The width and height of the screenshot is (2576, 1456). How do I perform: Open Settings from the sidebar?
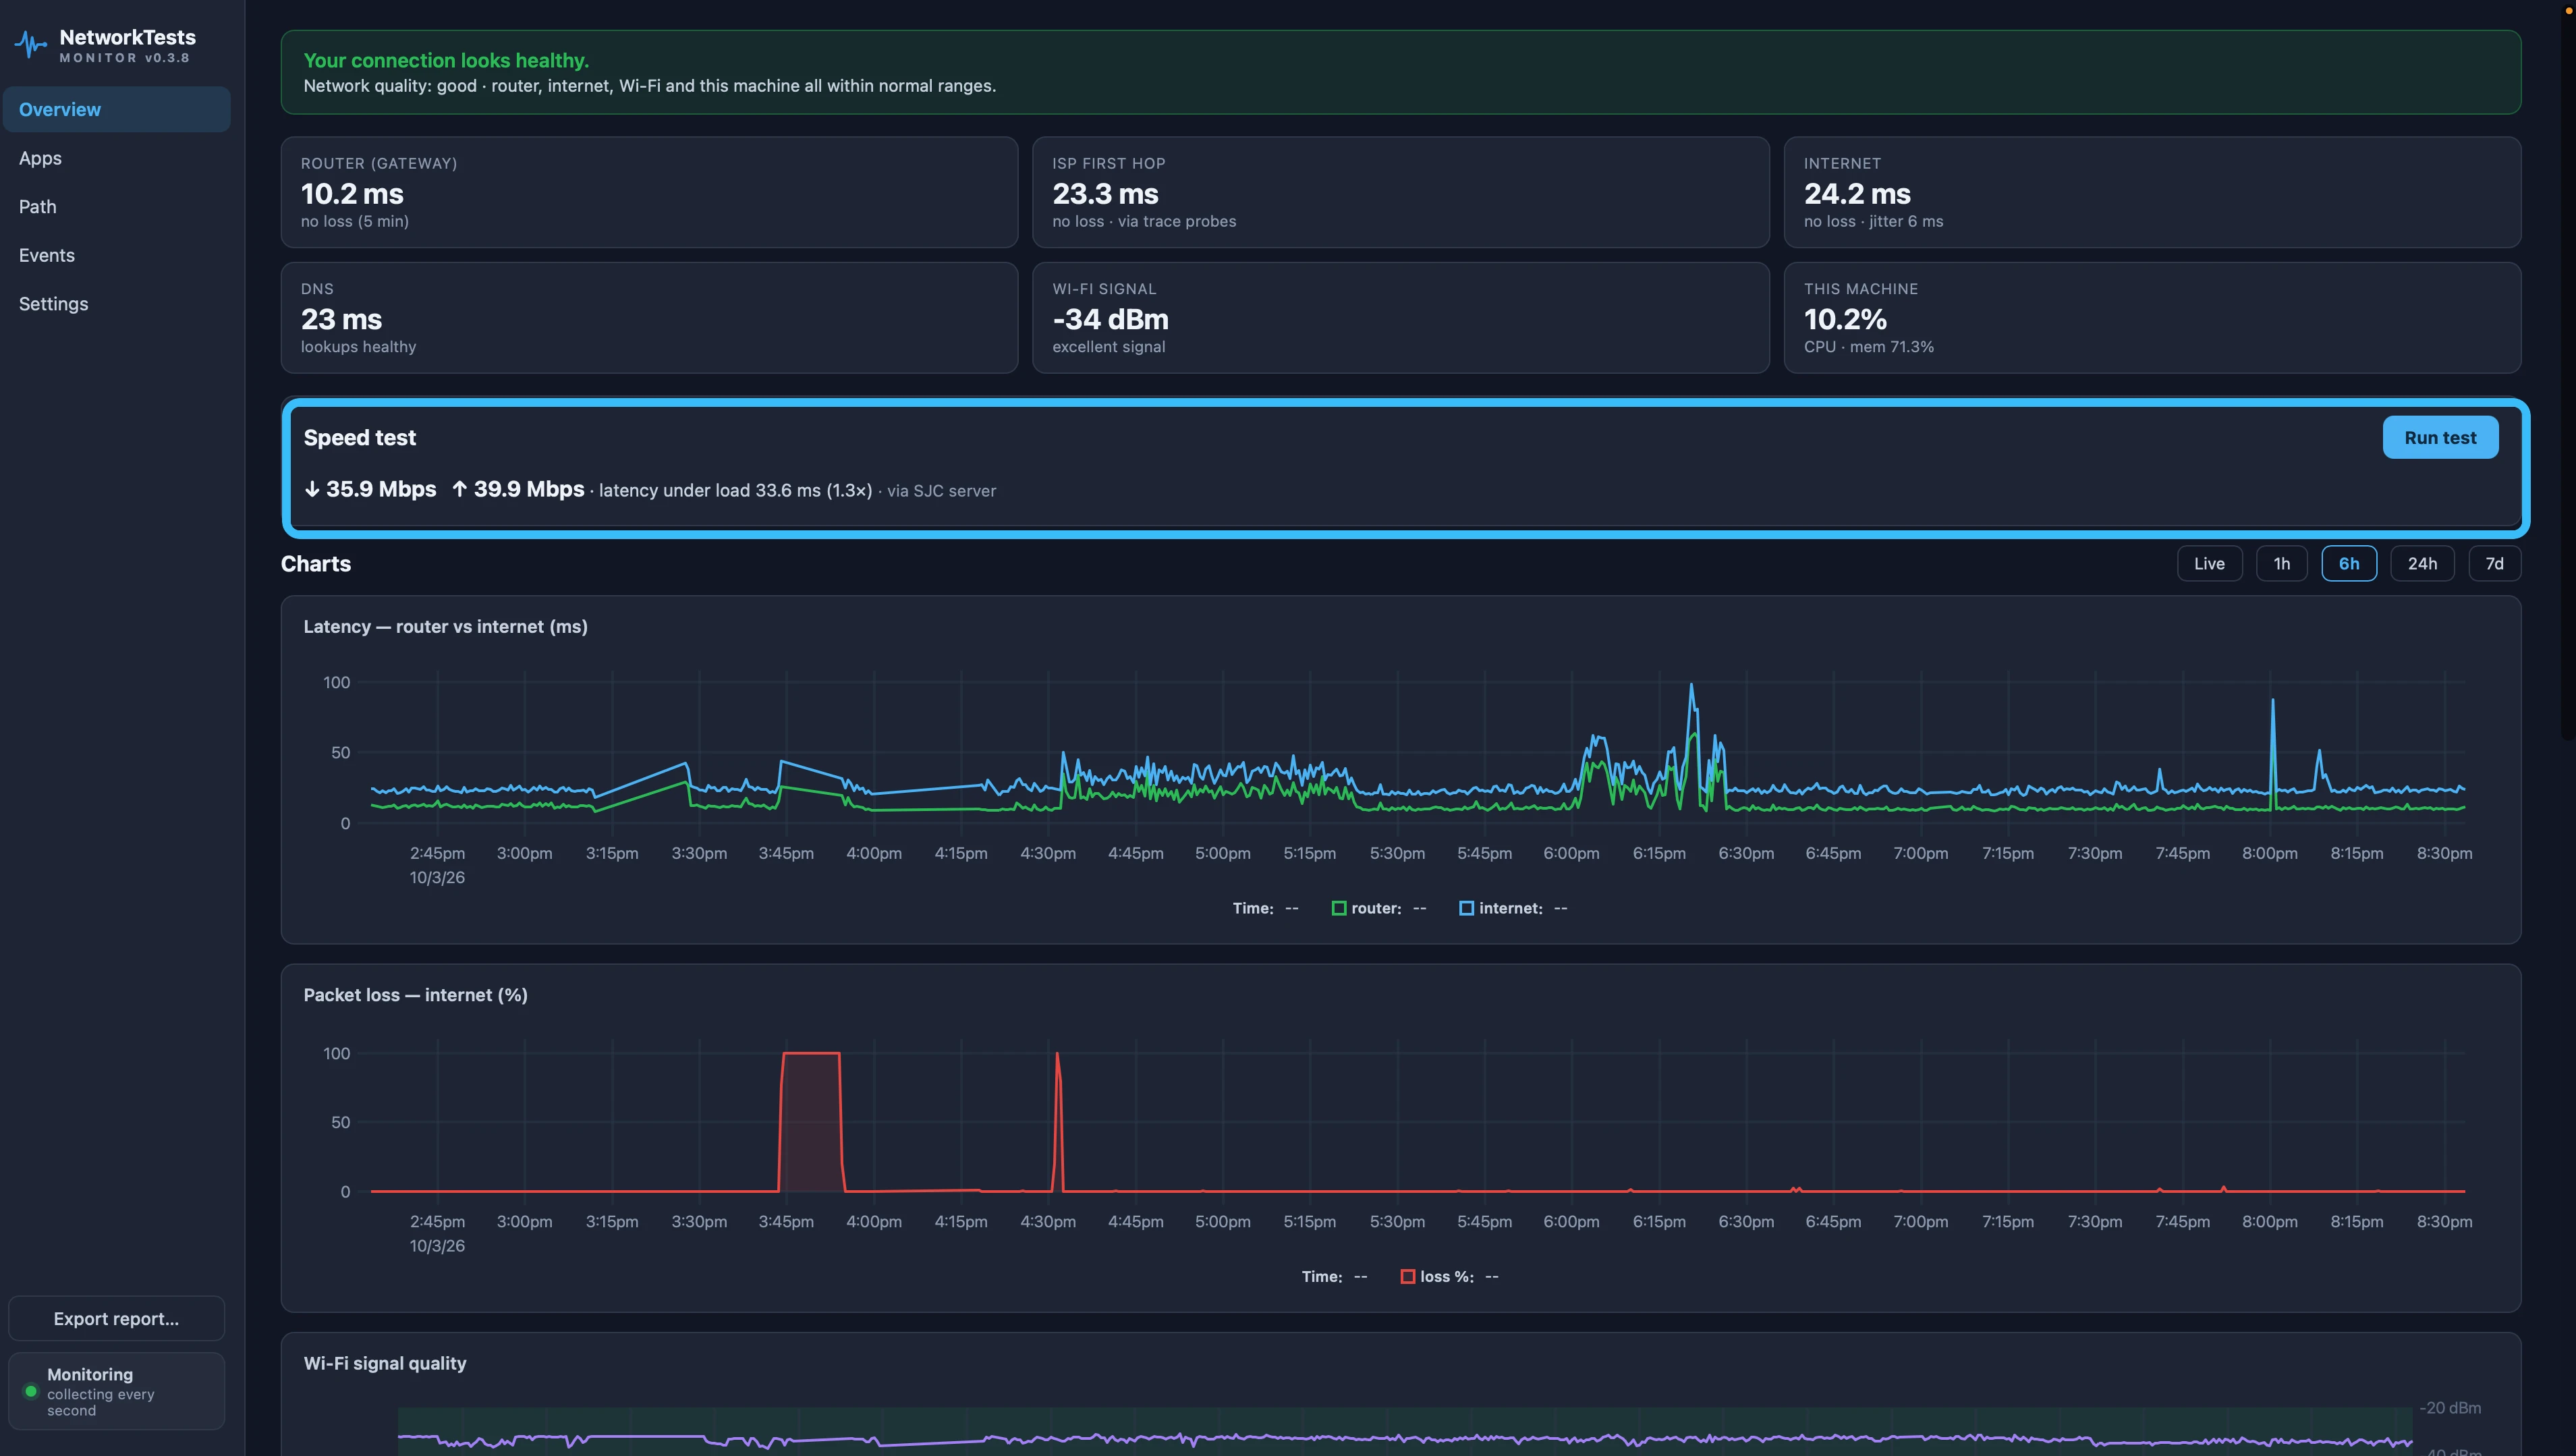coord(117,303)
